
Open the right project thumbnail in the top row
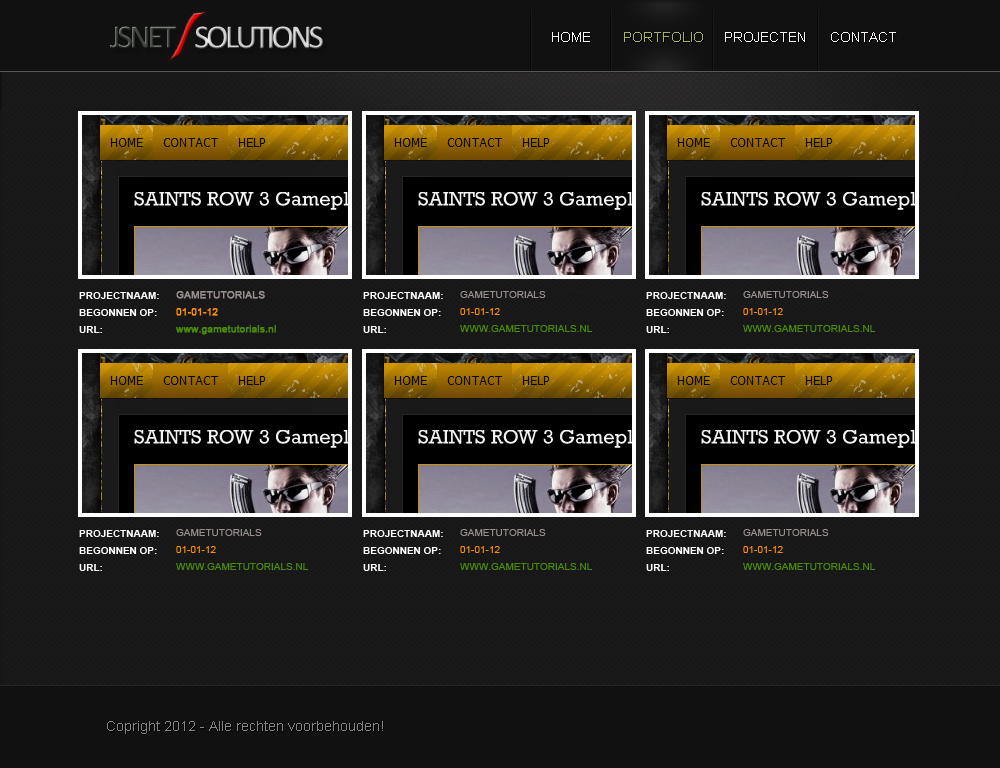tap(782, 195)
